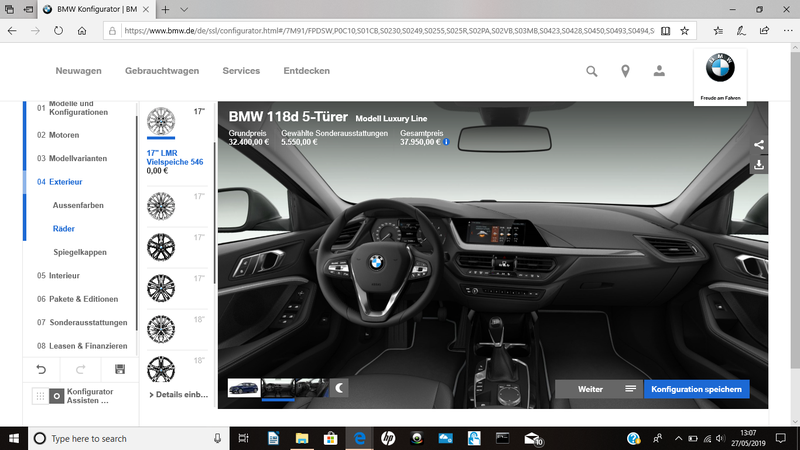Go to browser home page

pos(82,31)
